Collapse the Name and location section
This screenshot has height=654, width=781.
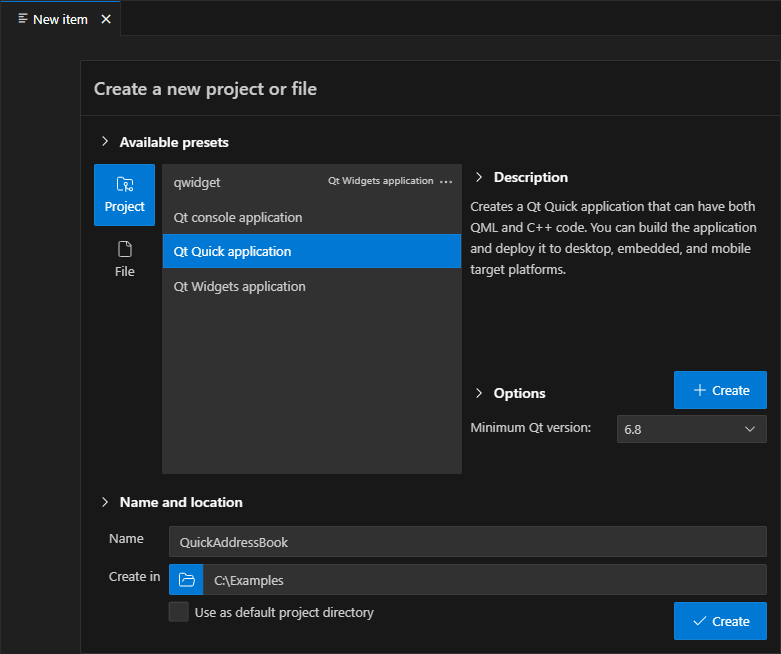click(x=105, y=502)
